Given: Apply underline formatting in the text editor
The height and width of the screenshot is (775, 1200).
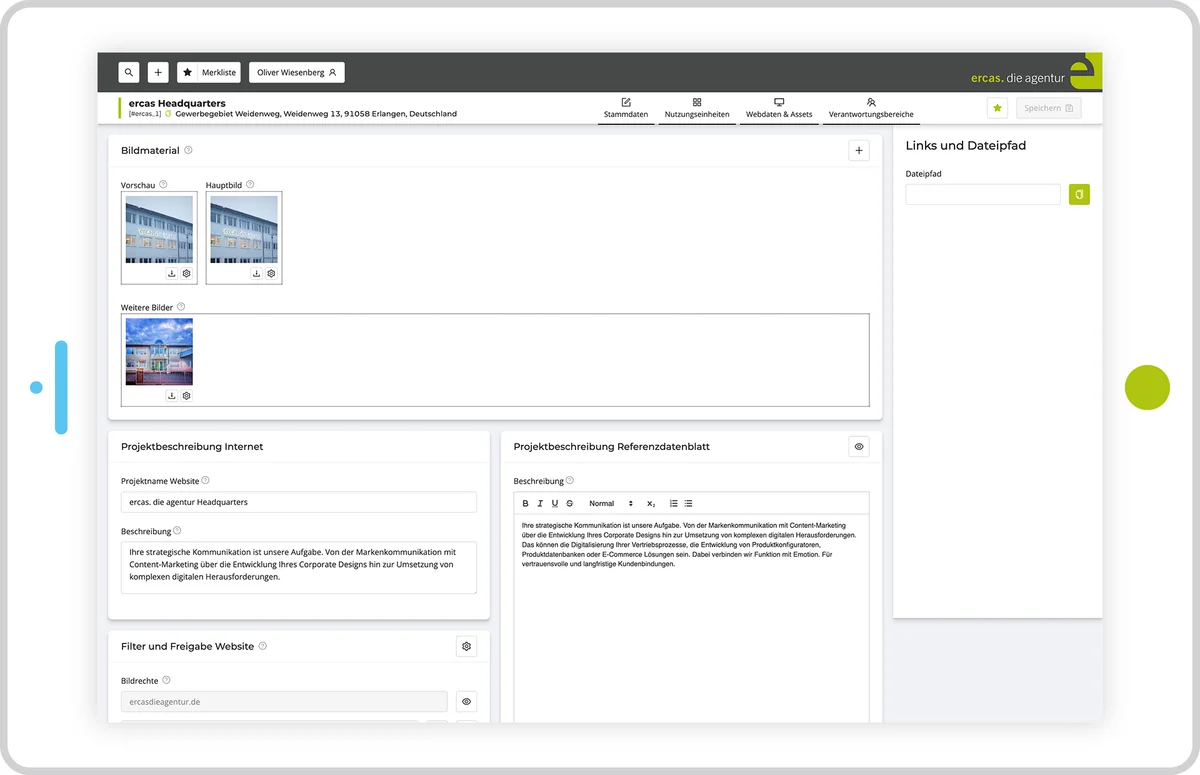Looking at the screenshot, I should point(555,503).
